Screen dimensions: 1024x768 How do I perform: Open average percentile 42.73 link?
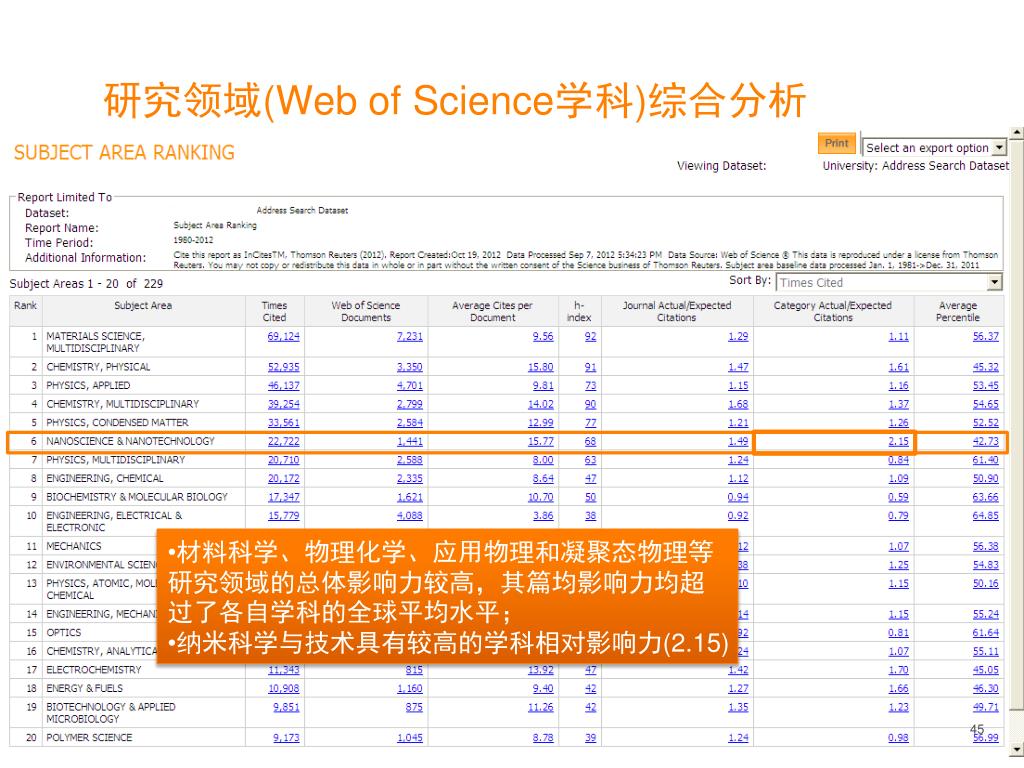(x=985, y=441)
